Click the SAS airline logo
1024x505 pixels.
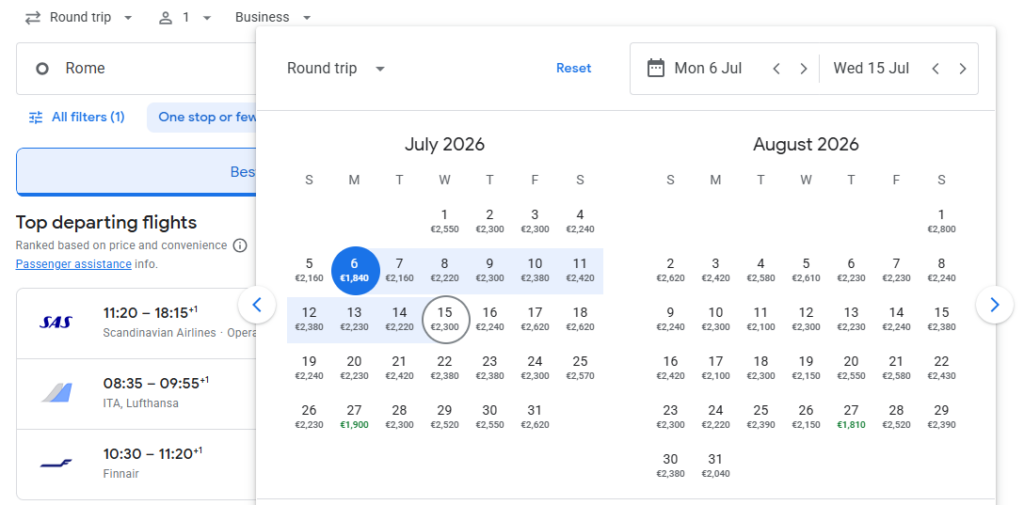coord(56,322)
